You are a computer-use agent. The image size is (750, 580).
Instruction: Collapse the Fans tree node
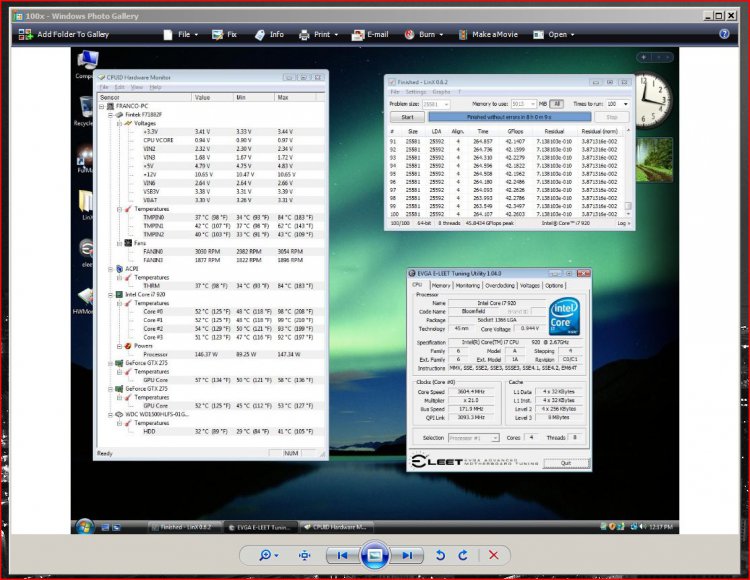point(119,243)
